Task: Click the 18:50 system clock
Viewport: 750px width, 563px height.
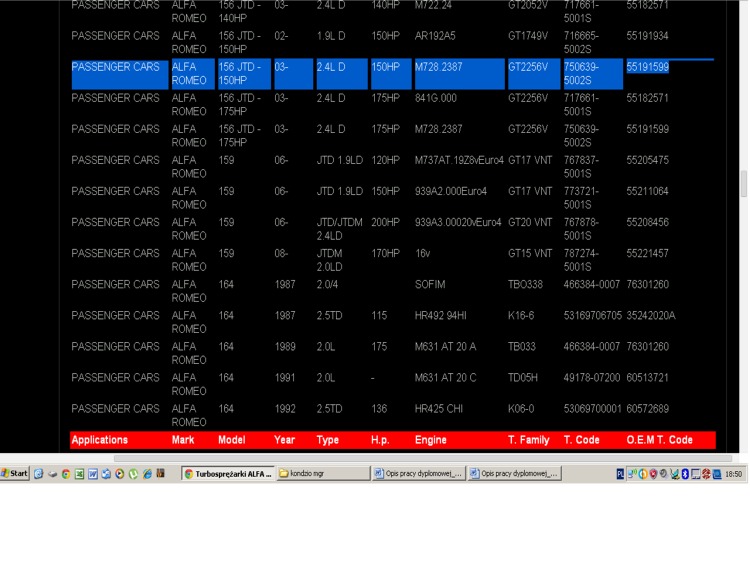Action: 733,474
